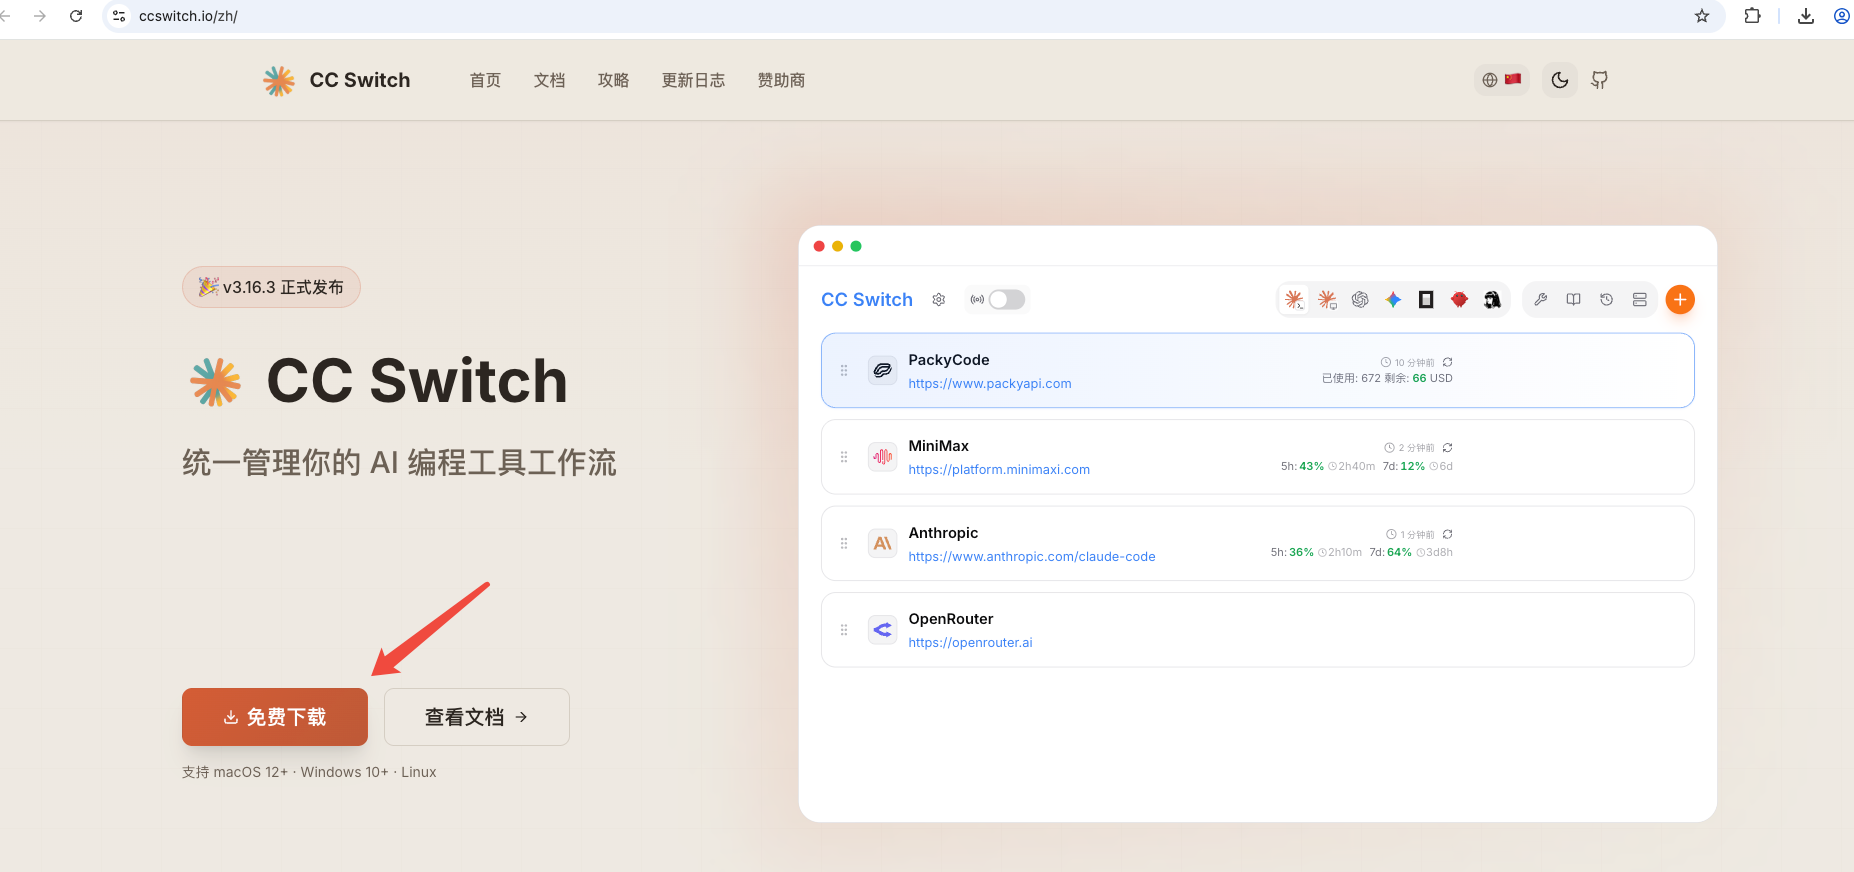This screenshot has height=872, width=1854.
Task: Bookmark this page with star icon
Action: [x=1702, y=16]
